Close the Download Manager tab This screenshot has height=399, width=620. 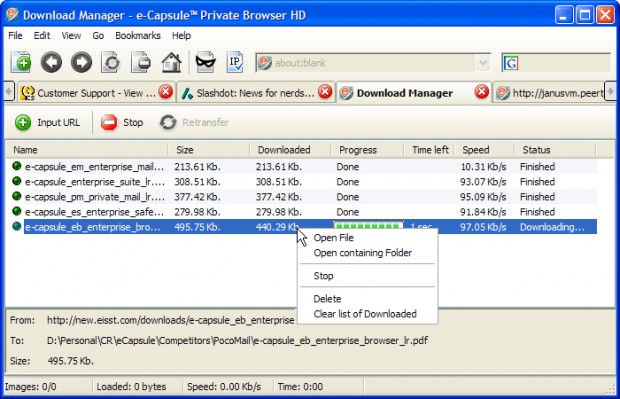(482, 92)
